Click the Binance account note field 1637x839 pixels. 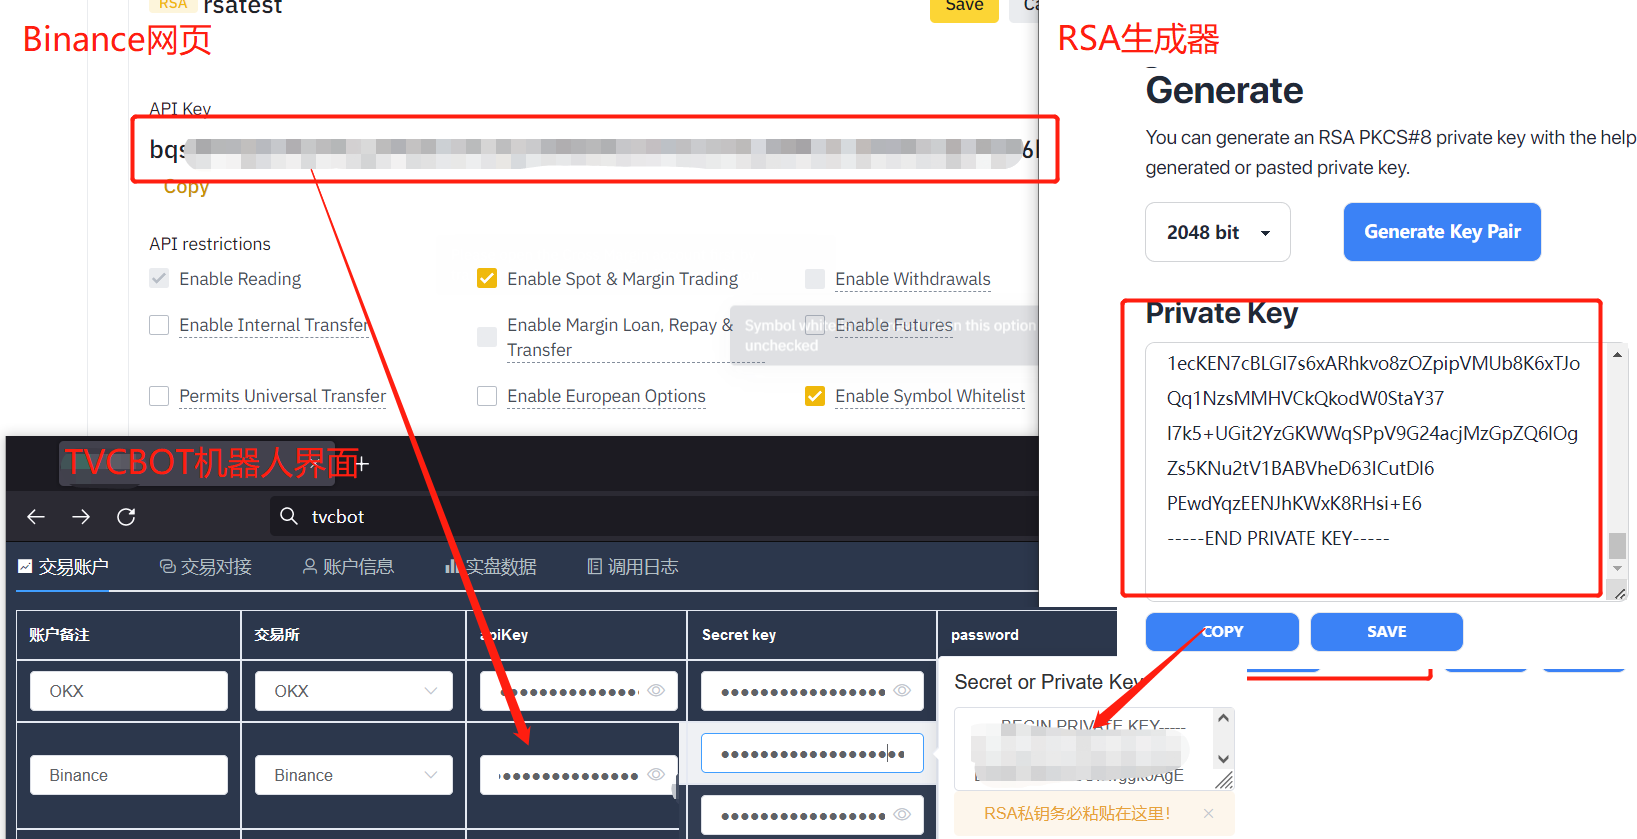pyautogui.click(x=129, y=775)
